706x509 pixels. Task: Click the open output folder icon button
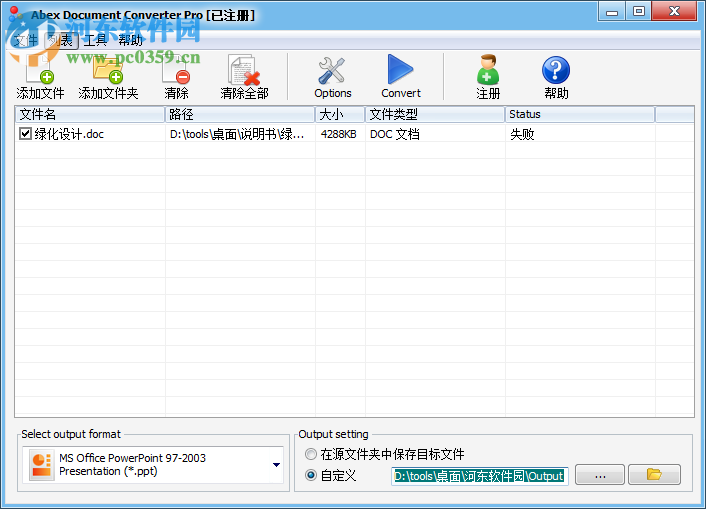(654, 474)
